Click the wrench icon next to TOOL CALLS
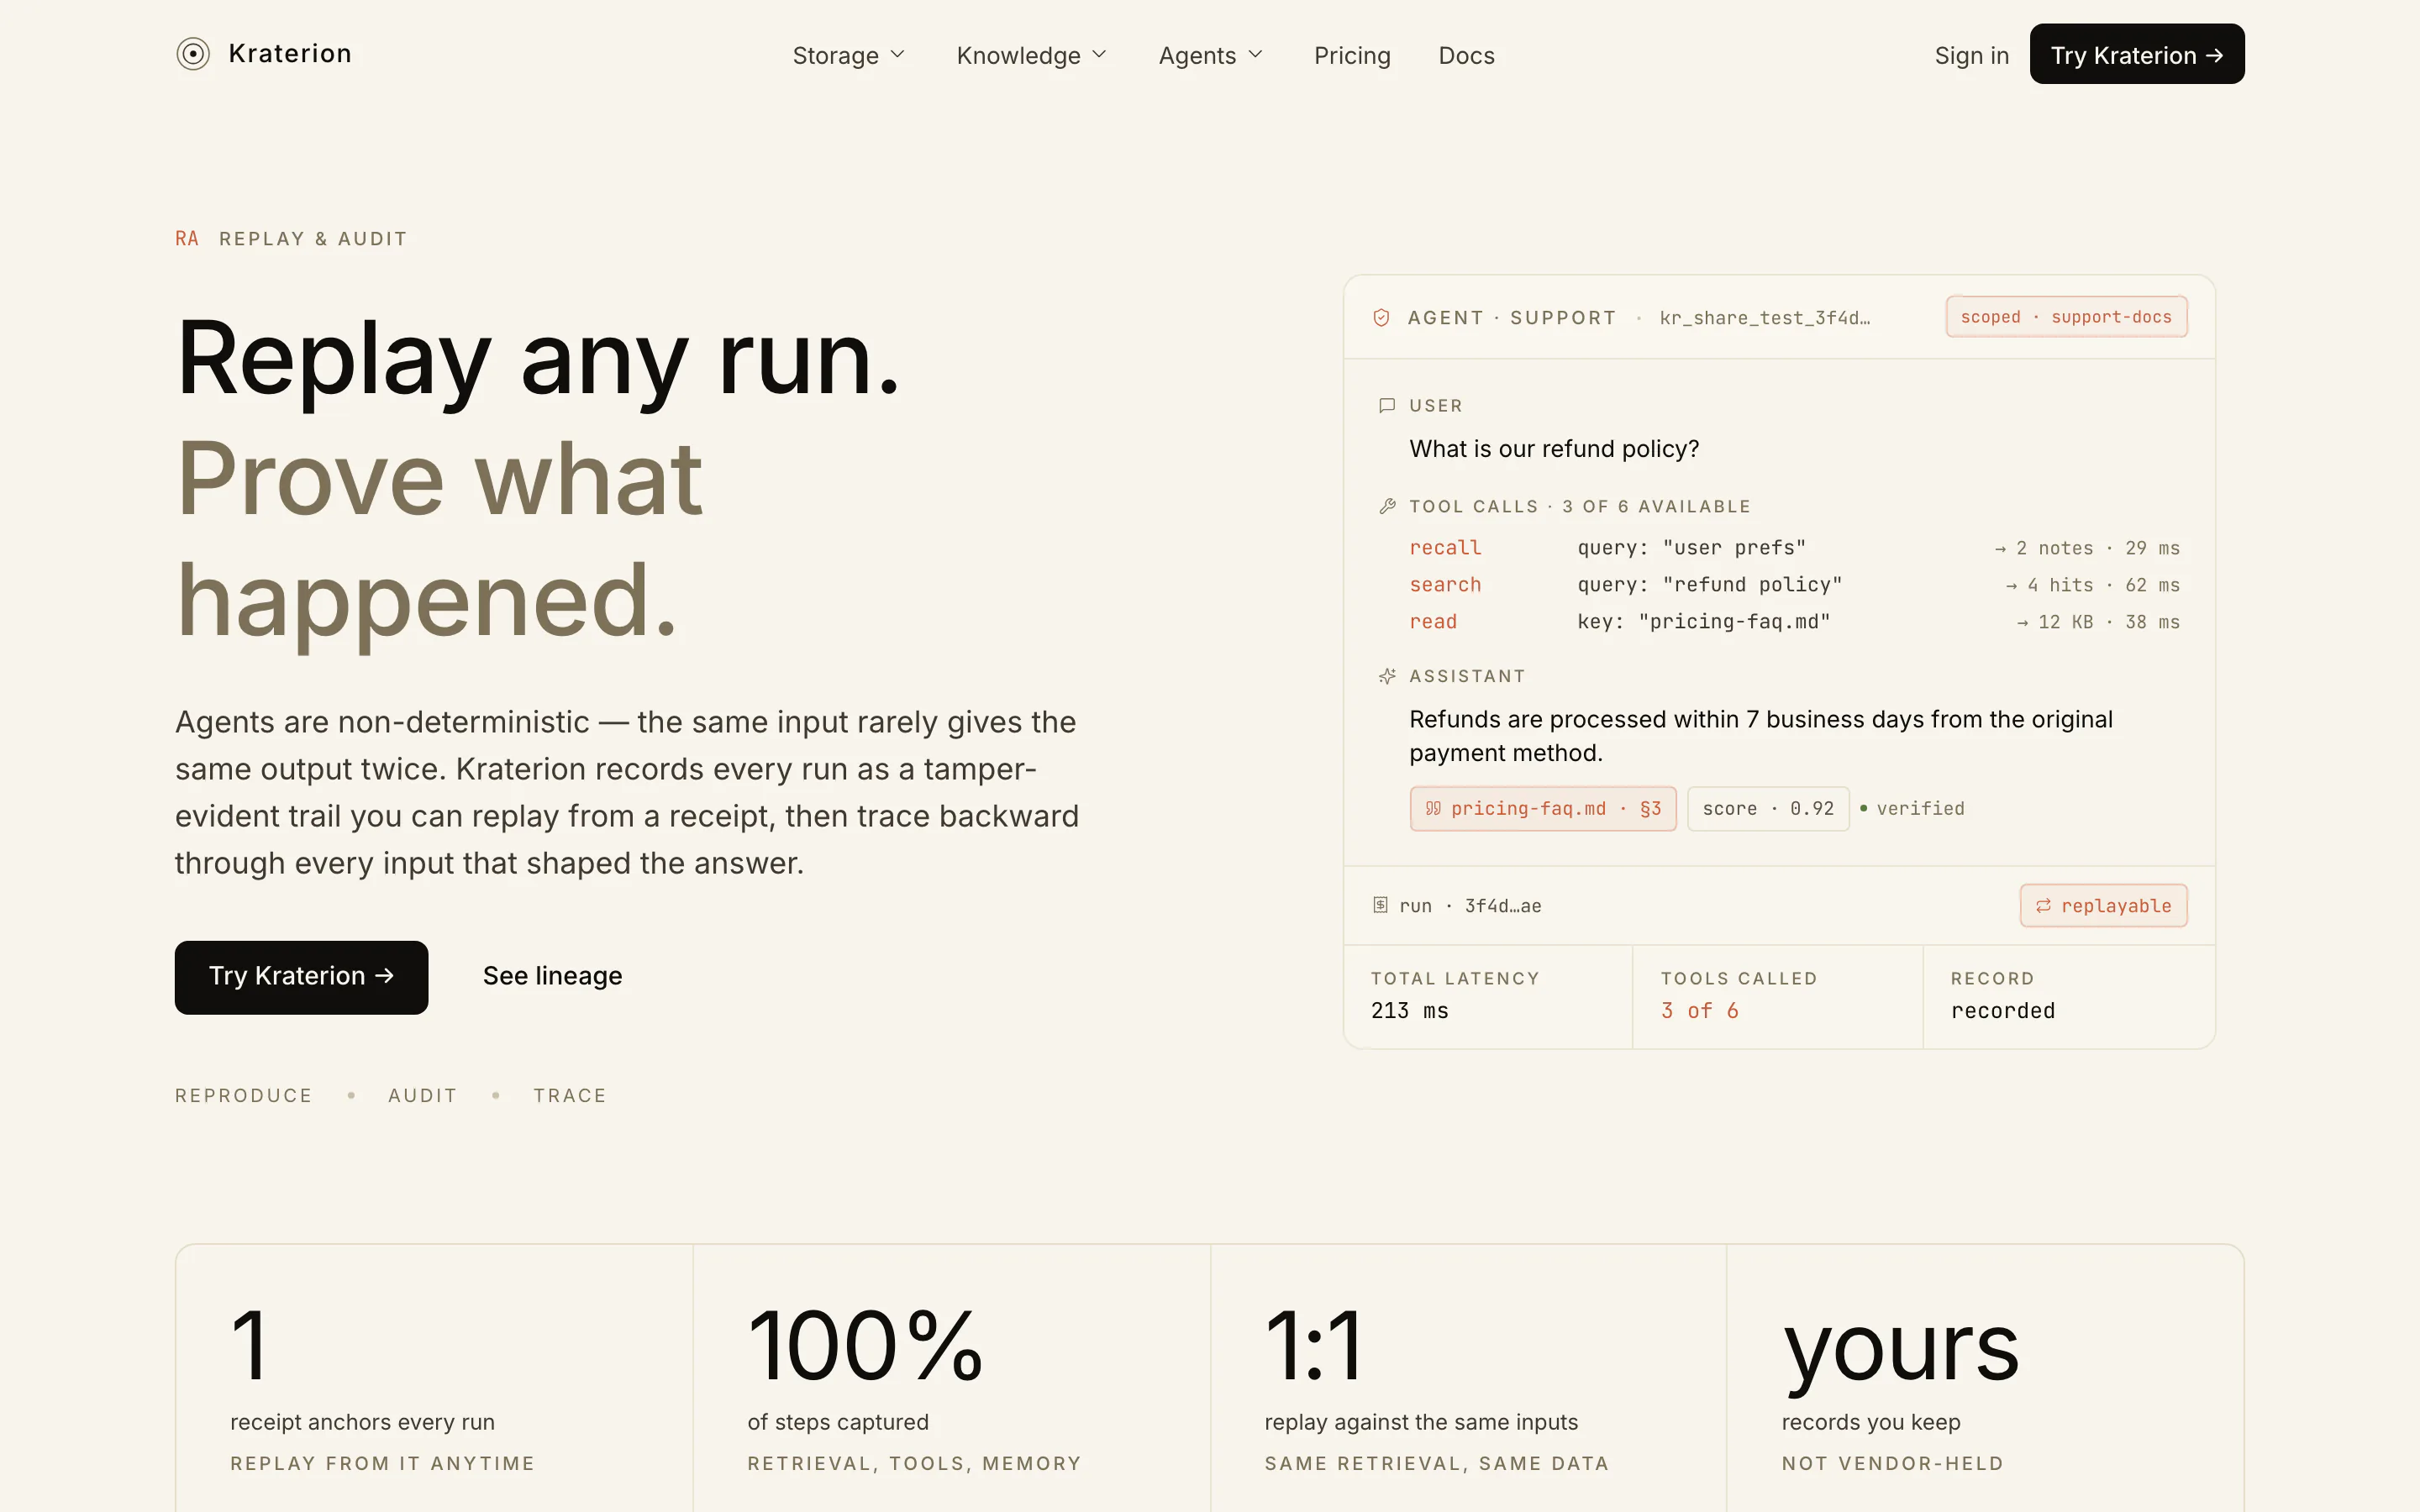The image size is (2420, 1512). [1387, 506]
